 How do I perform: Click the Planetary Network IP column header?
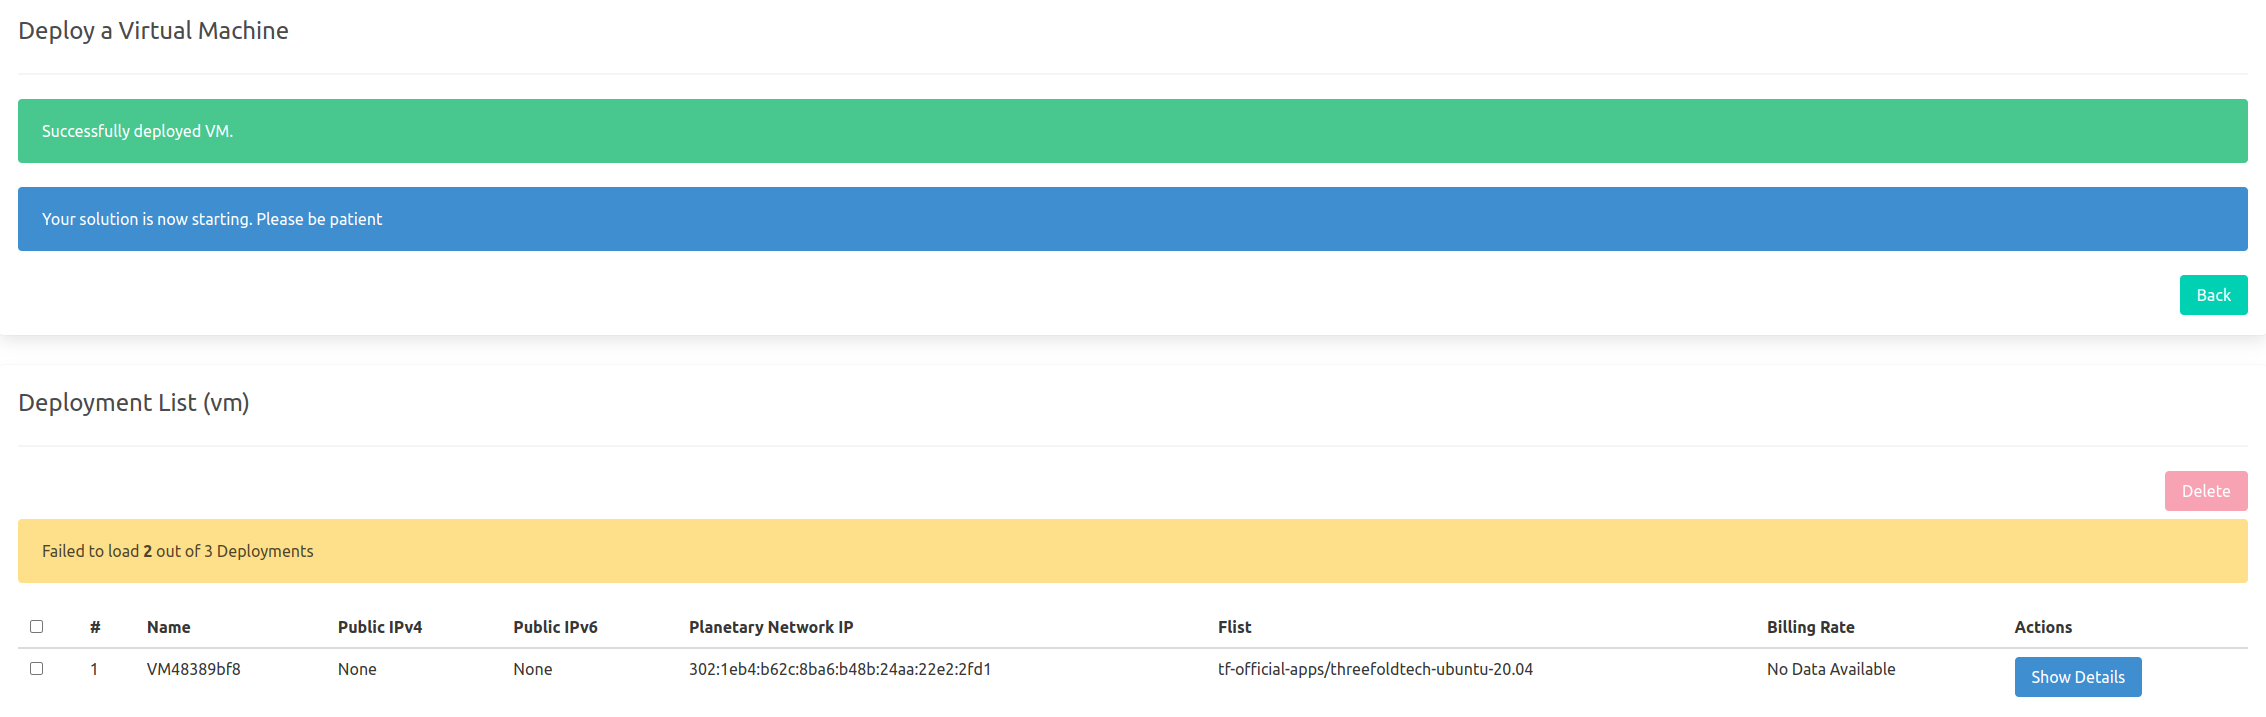coord(770,627)
